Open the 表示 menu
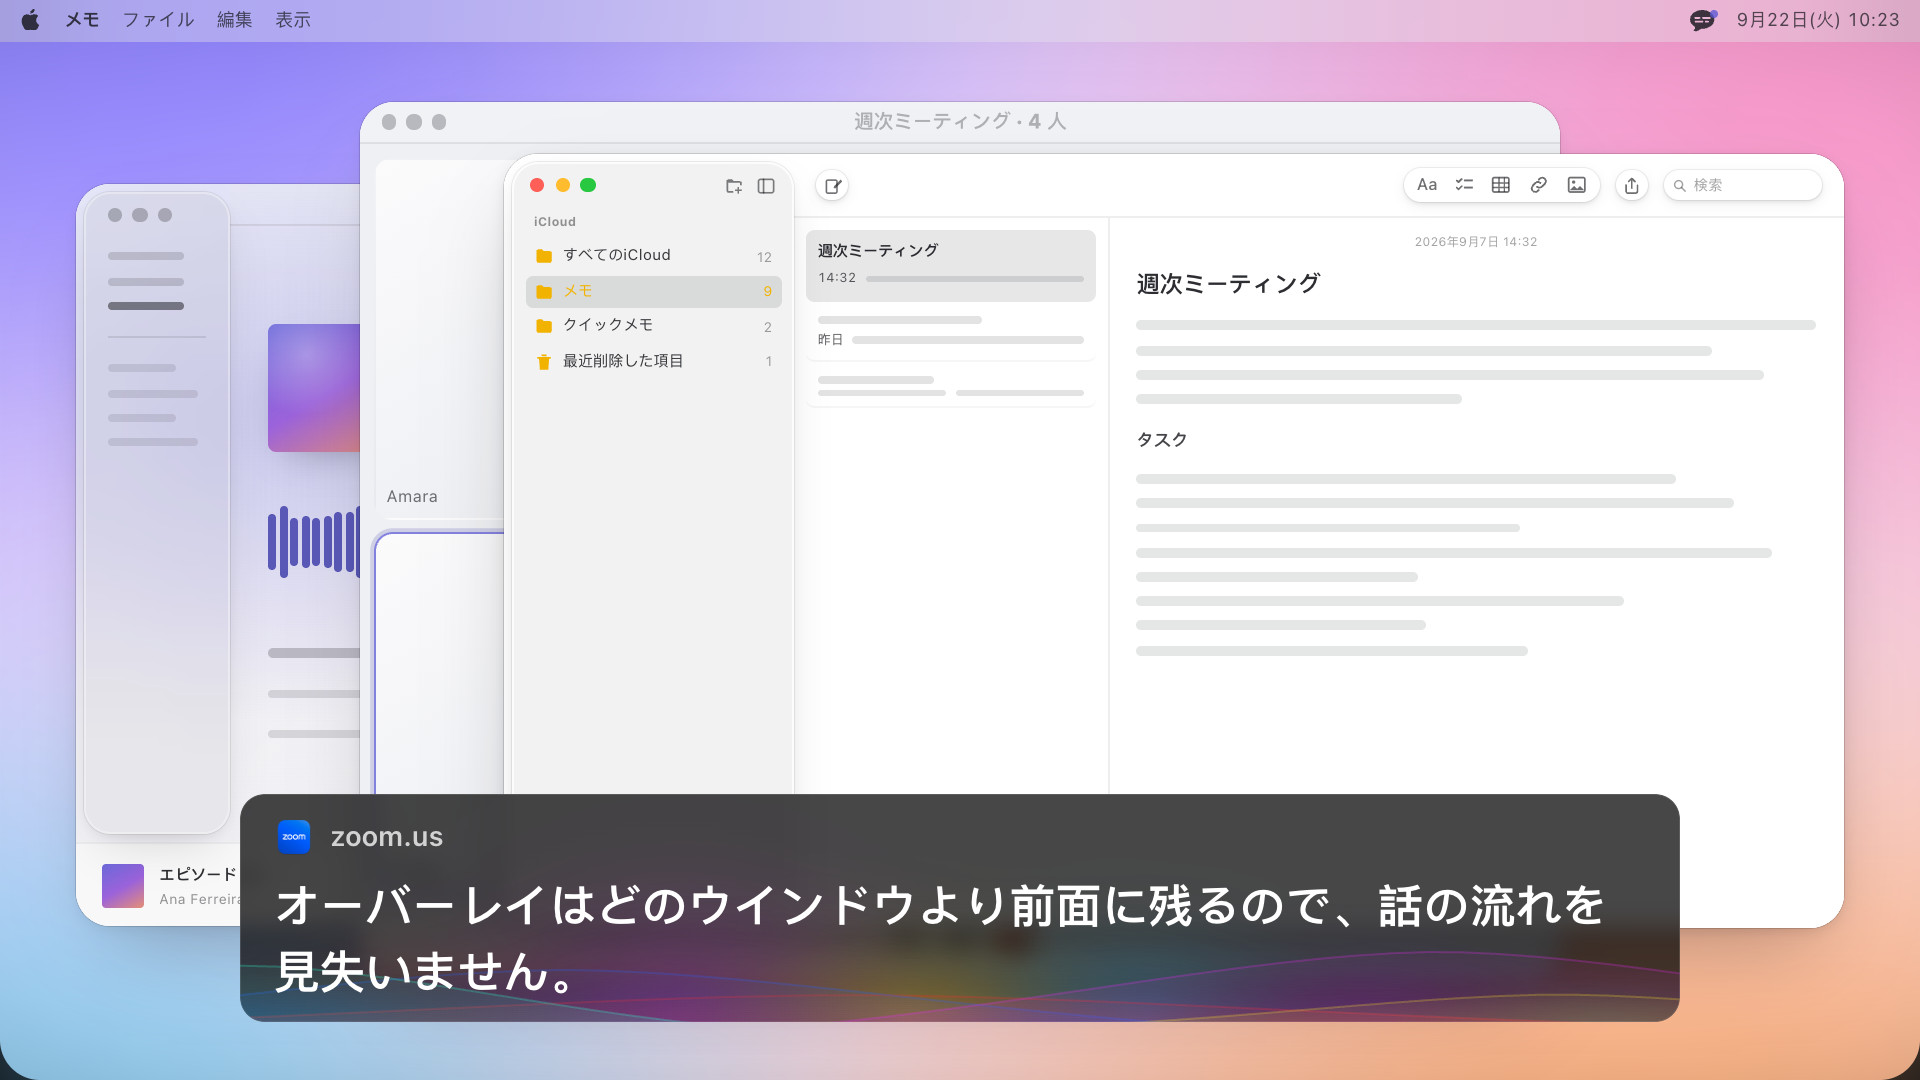The image size is (1920, 1080). pos(293,20)
